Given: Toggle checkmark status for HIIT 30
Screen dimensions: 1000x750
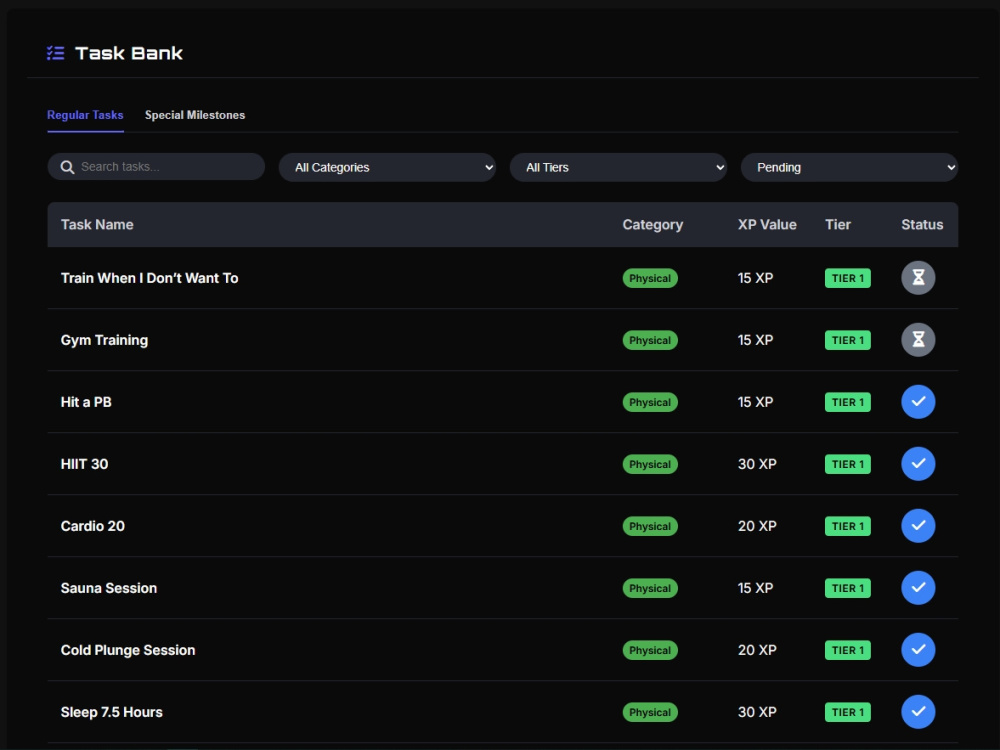Looking at the screenshot, I should (x=918, y=464).
